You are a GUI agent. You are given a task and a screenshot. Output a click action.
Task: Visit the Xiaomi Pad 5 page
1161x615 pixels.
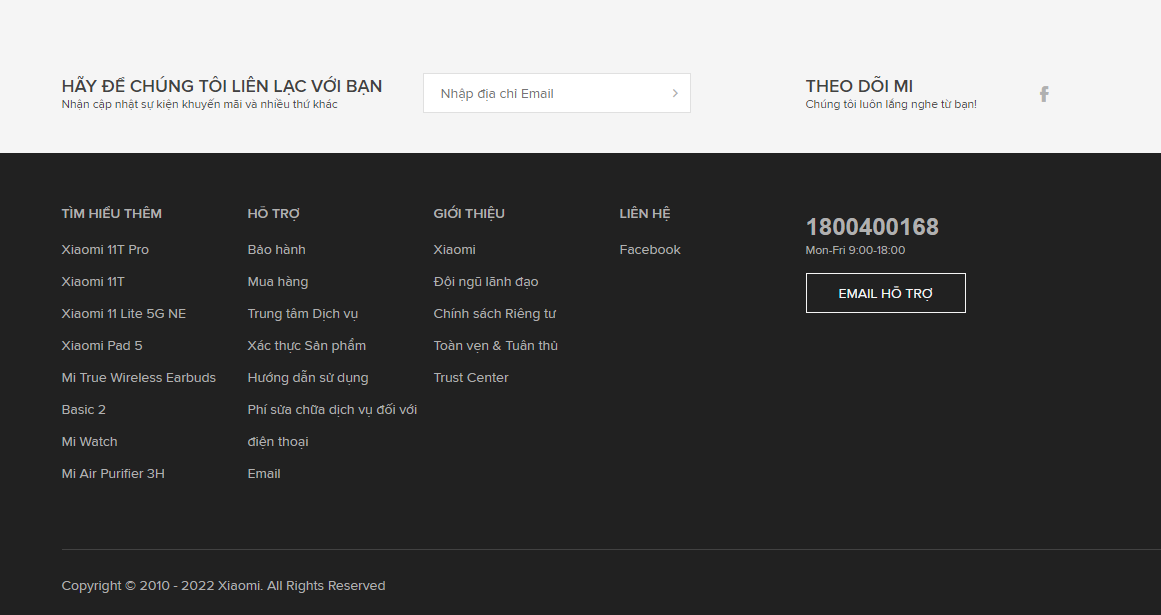(x=102, y=346)
